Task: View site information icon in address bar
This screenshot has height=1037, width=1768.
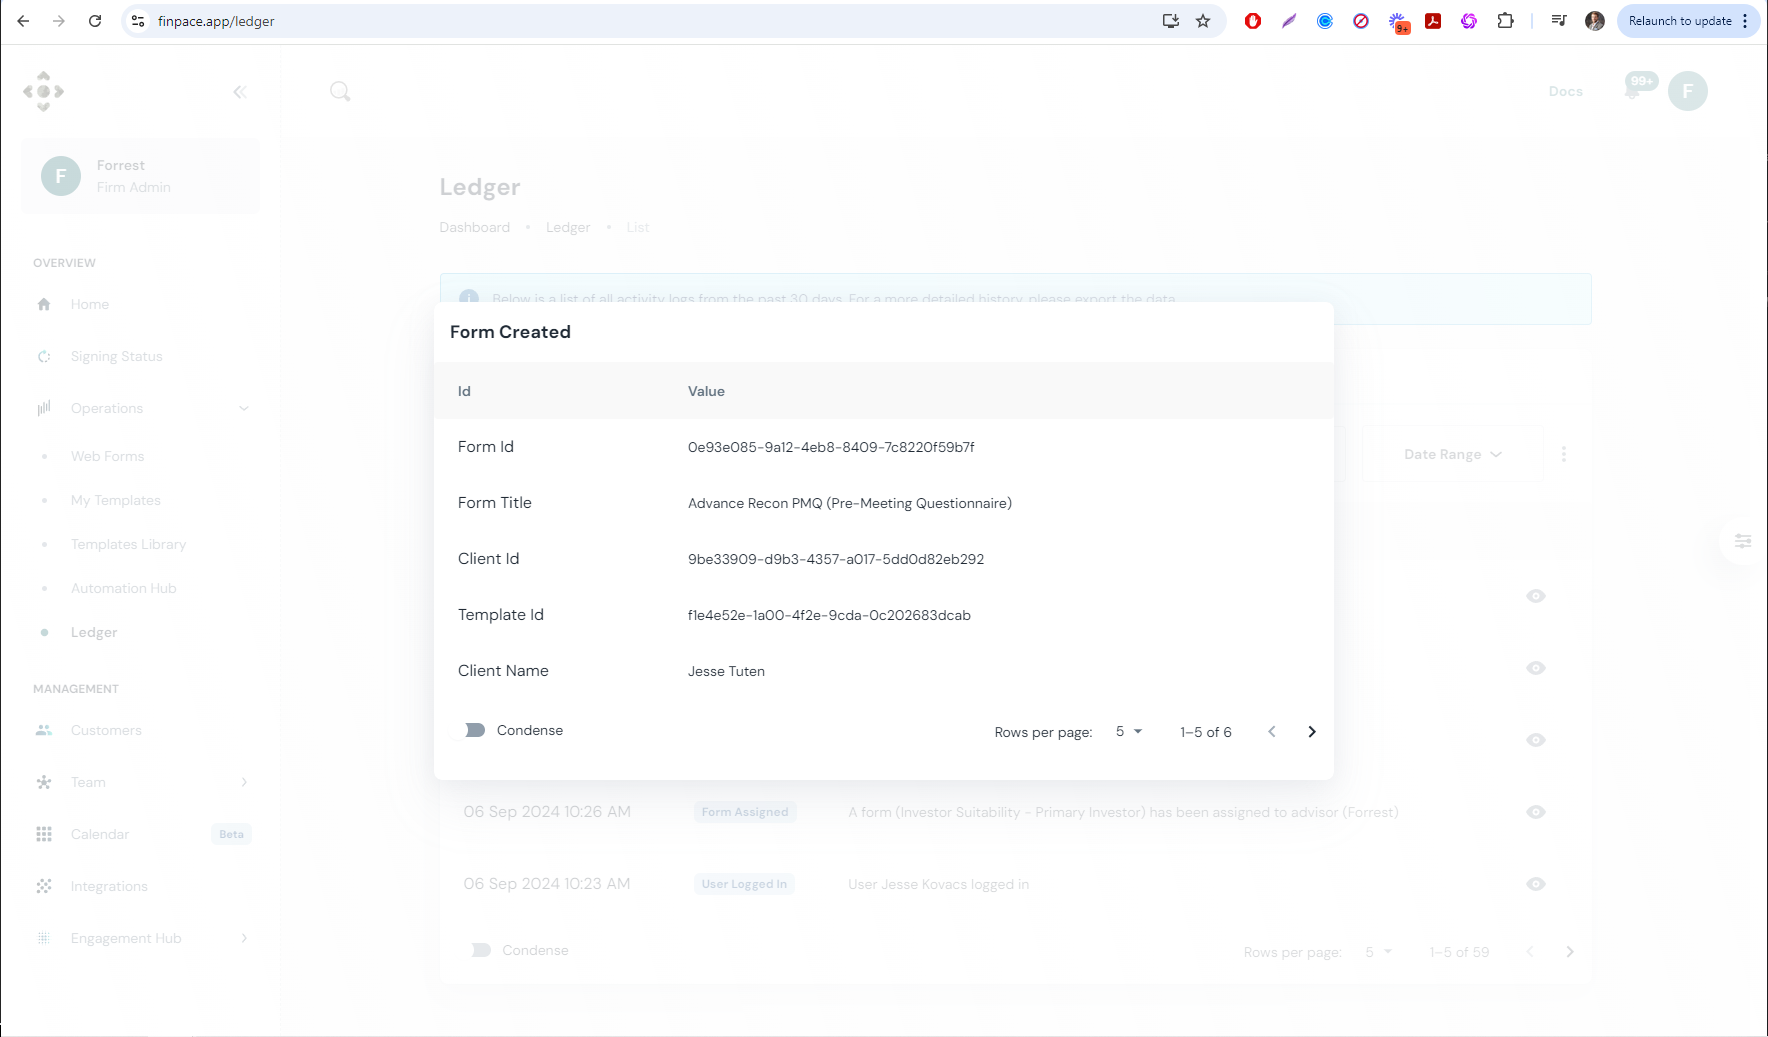Action: (138, 21)
